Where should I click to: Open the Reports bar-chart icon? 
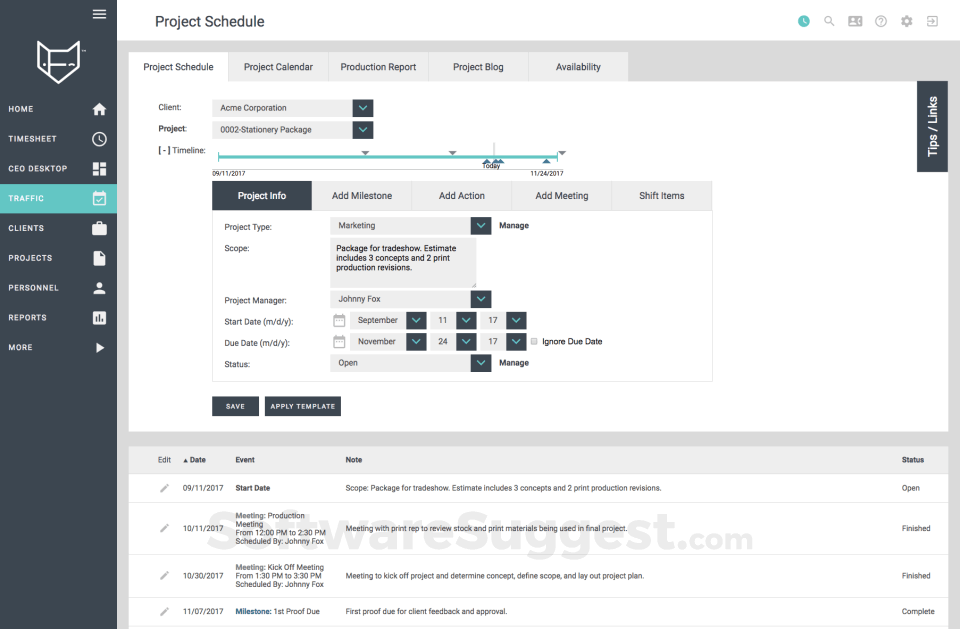point(99,317)
